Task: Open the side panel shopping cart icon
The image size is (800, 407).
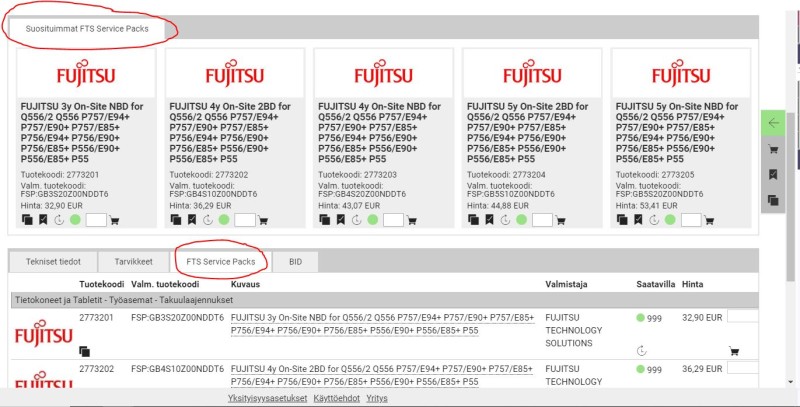Action: point(773,149)
